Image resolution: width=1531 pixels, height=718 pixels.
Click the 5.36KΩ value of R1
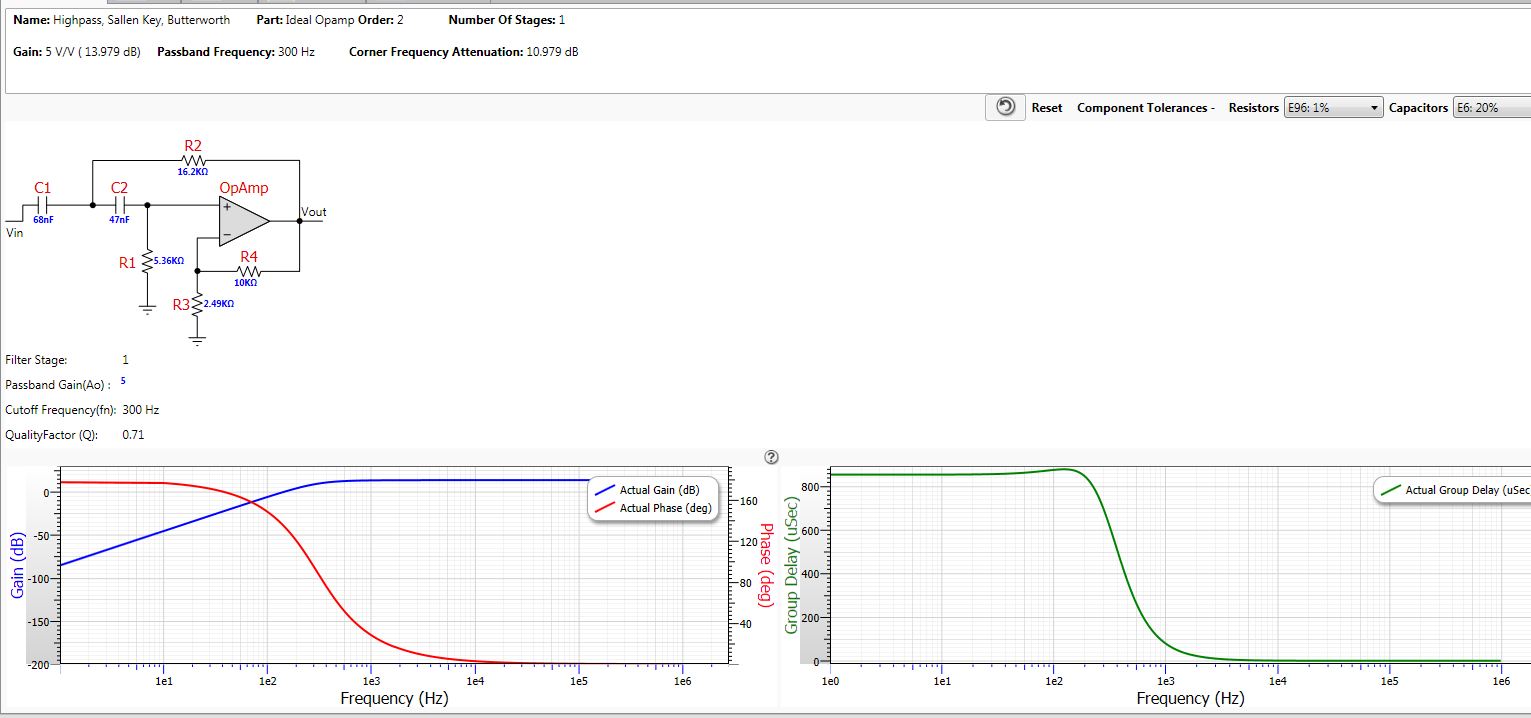click(x=169, y=261)
